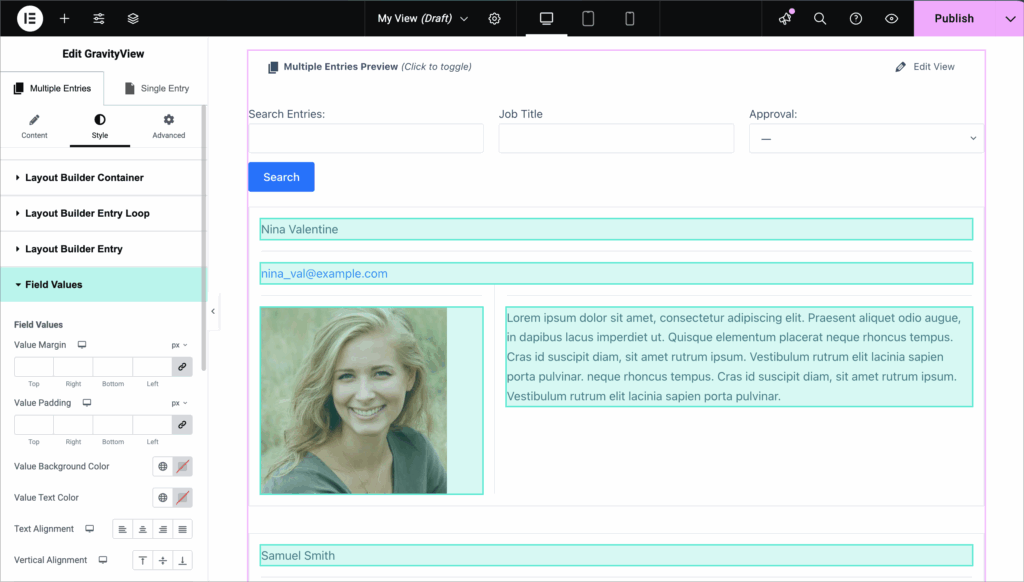1024x582 pixels.
Task: Open the Approval dropdown
Action: [866, 138]
